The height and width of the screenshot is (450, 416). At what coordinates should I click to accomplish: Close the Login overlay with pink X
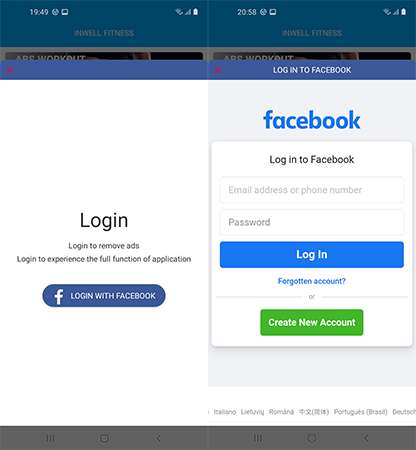(x=10, y=70)
